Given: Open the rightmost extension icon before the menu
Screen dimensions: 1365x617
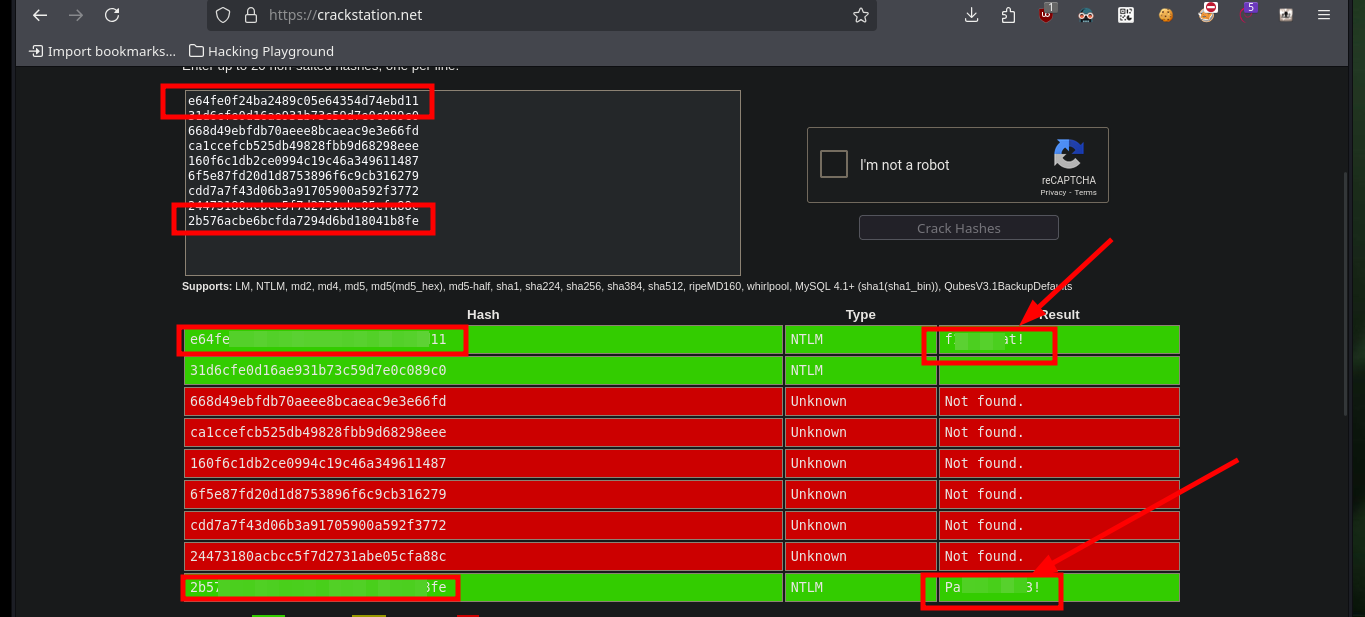Looking at the screenshot, I should tap(1286, 15).
